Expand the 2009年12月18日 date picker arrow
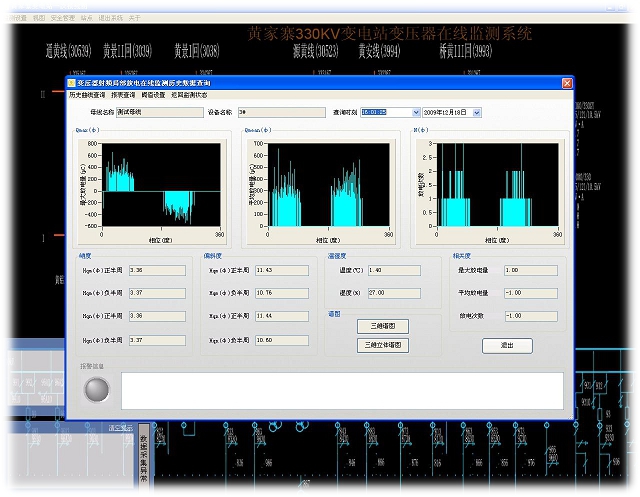This screenshot has height=497, width=640. pyautogui.click(x=477, y=112)
